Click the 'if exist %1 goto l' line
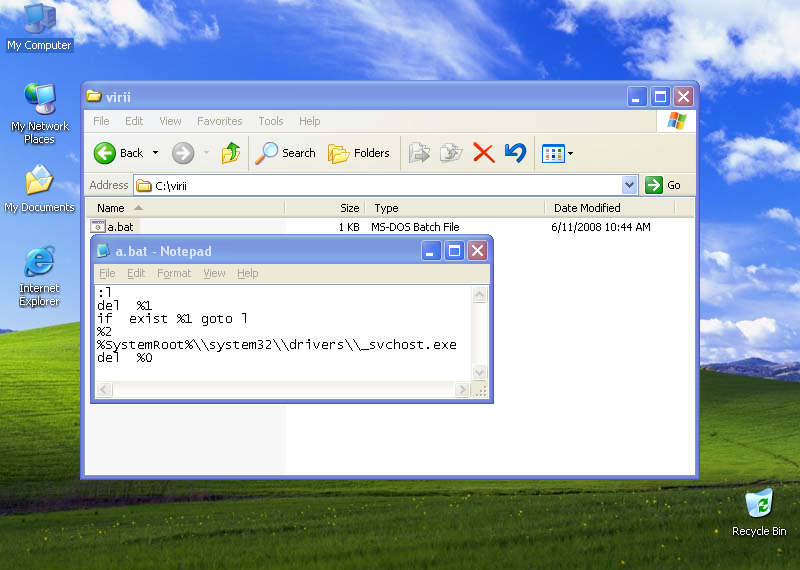 pyautogui.click(x=172, y=318)
